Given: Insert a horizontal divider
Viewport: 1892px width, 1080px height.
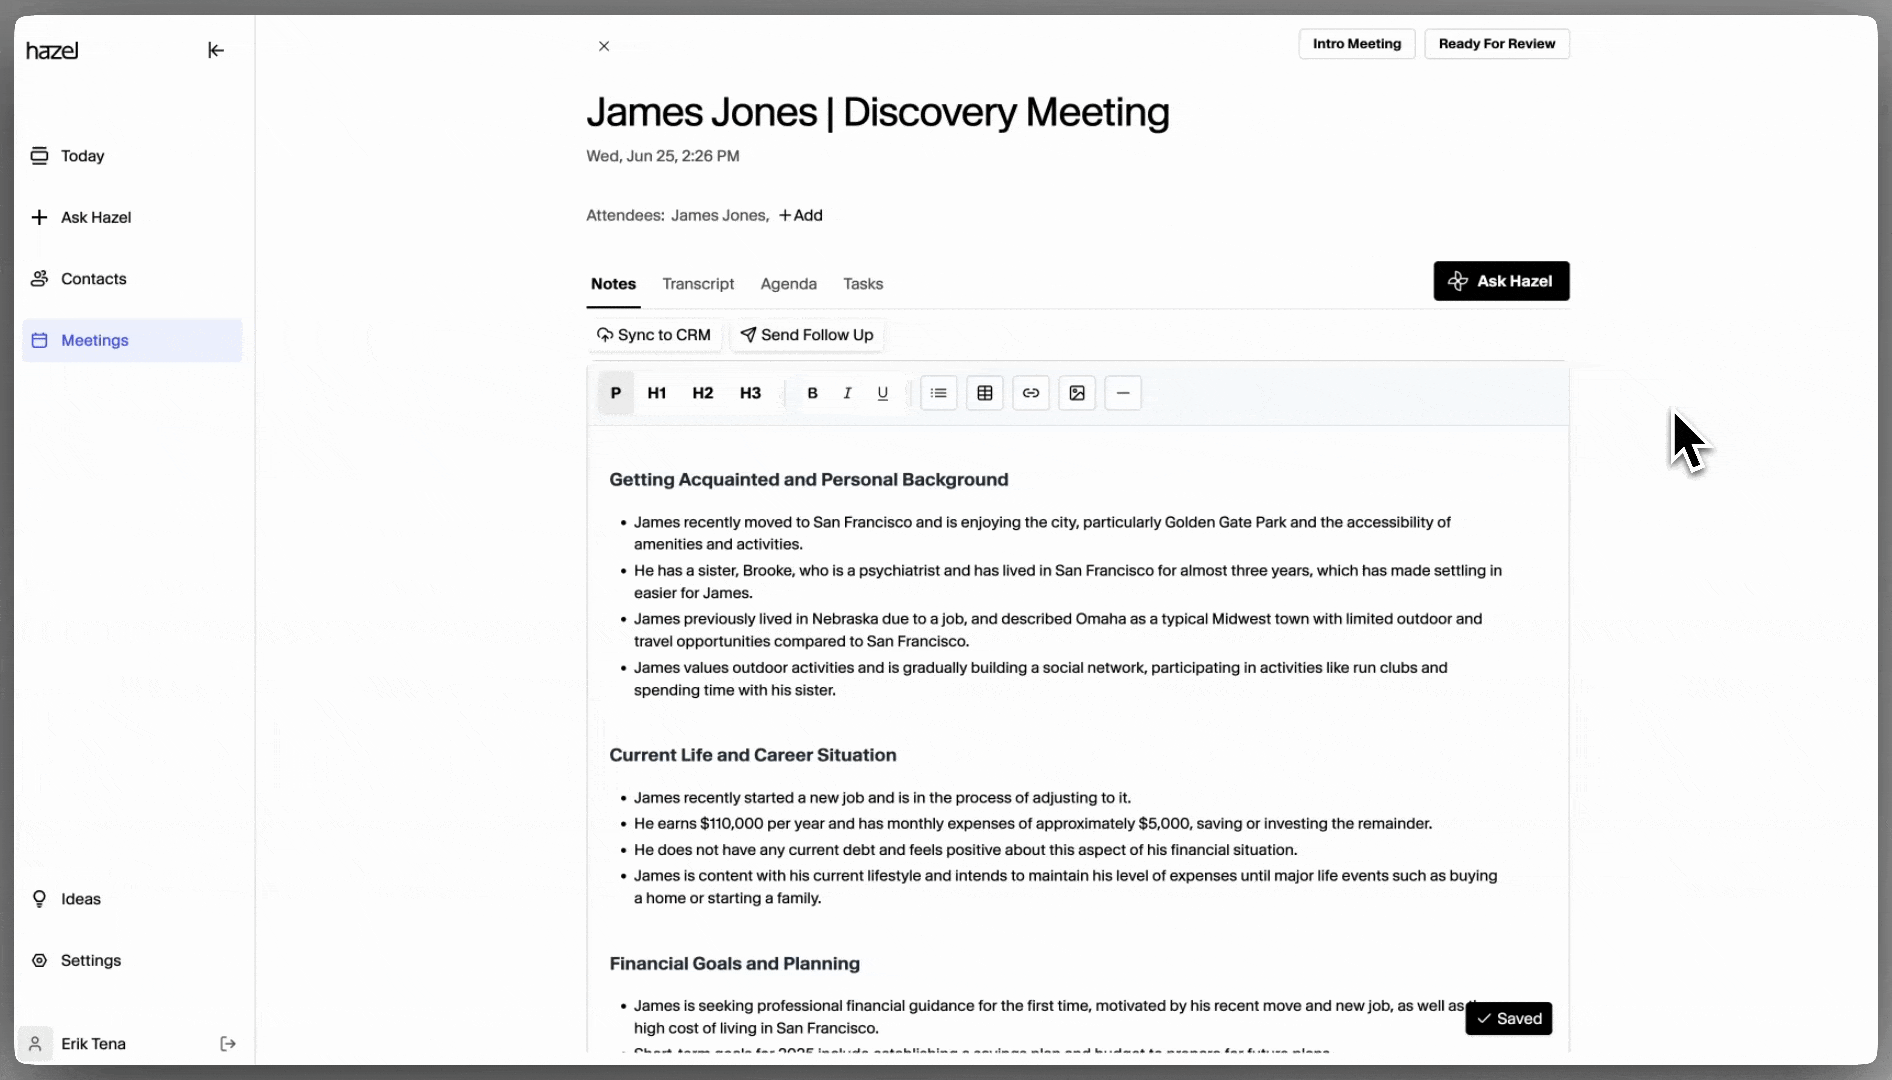Looking at the screenshot, I should click(x=1123, y=393).
